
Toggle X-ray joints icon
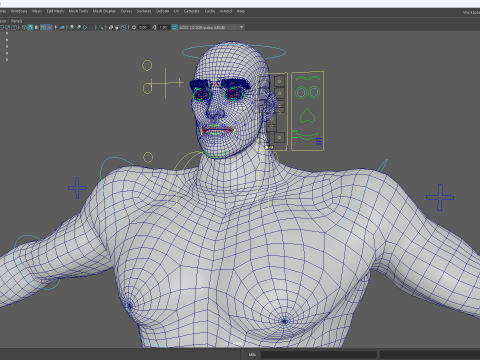(123, 27)
